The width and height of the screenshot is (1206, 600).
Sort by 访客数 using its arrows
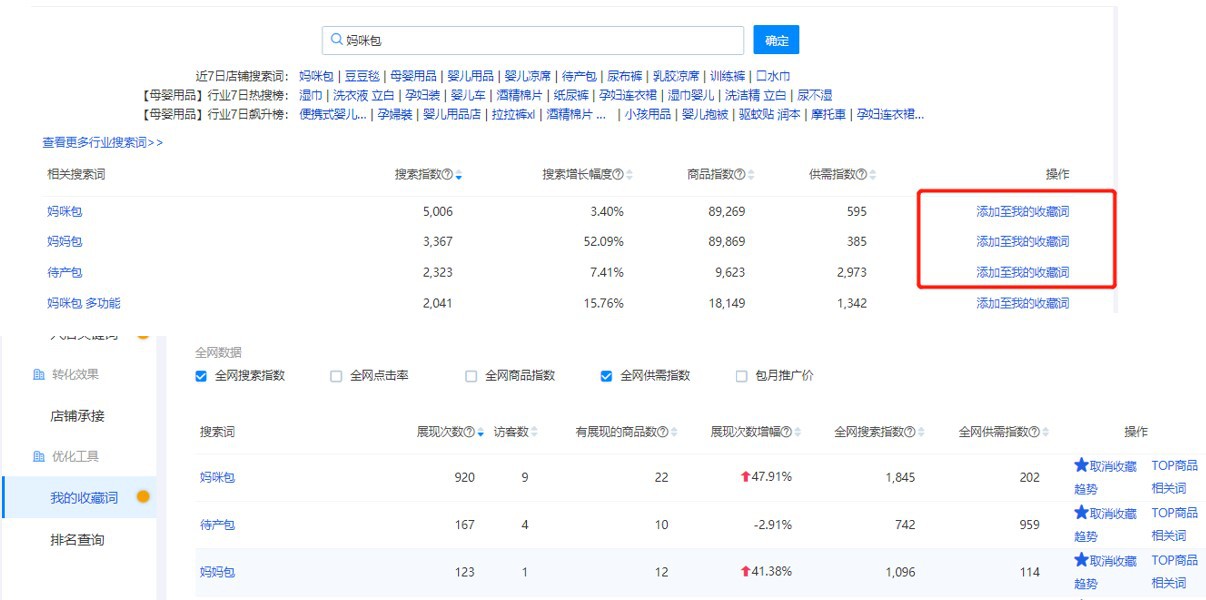point(534,432)
